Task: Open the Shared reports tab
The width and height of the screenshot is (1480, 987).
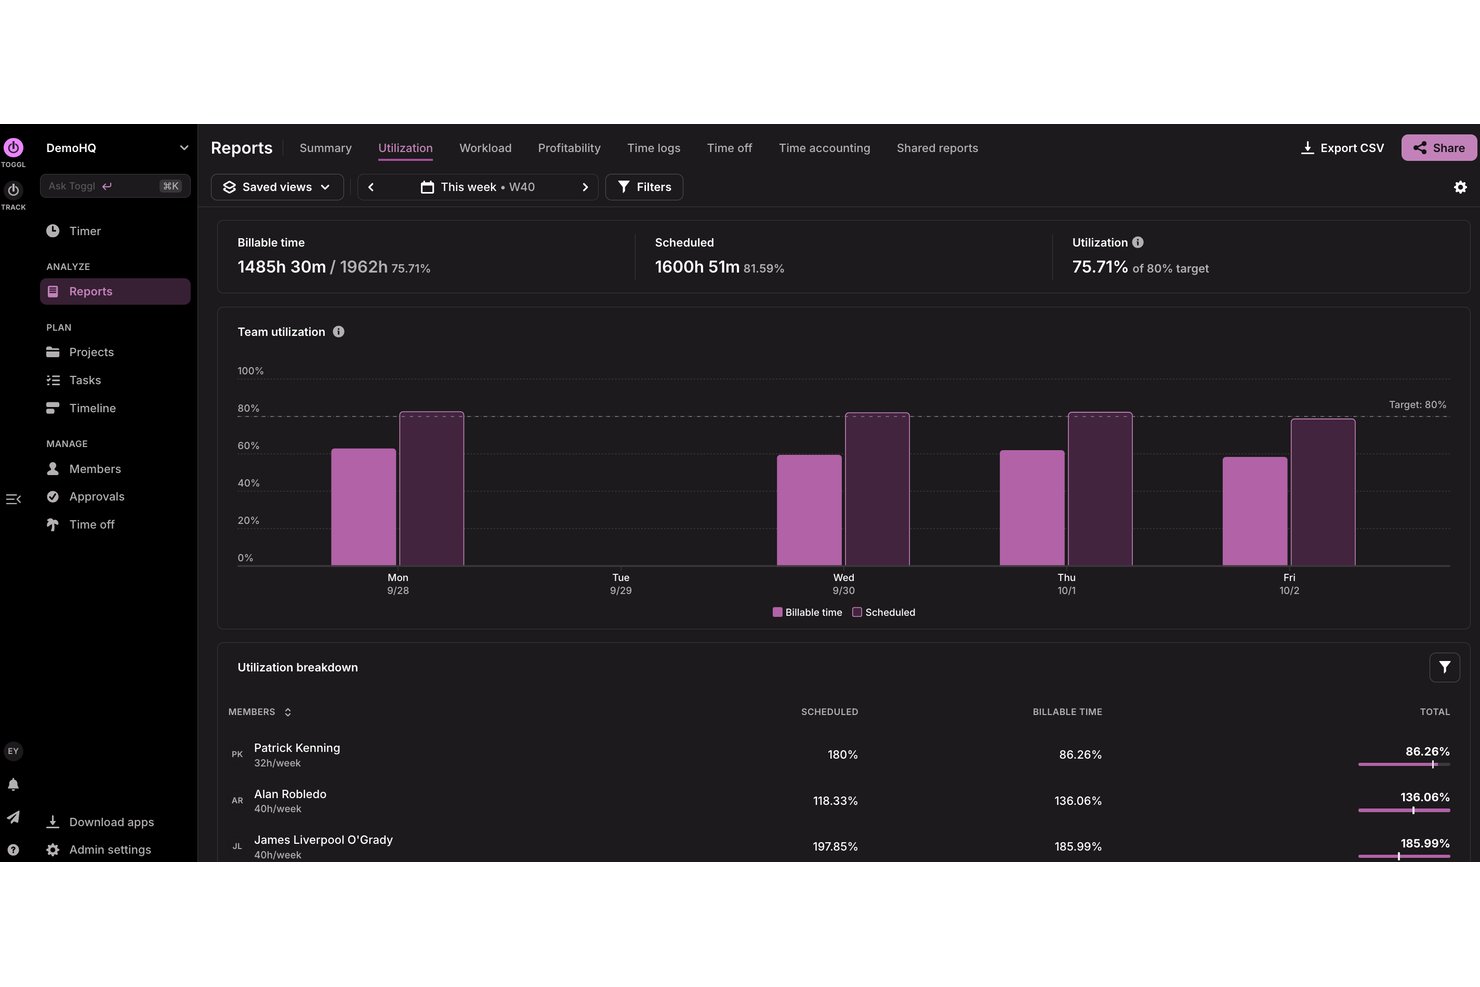Action: click(x=937, y=148)
